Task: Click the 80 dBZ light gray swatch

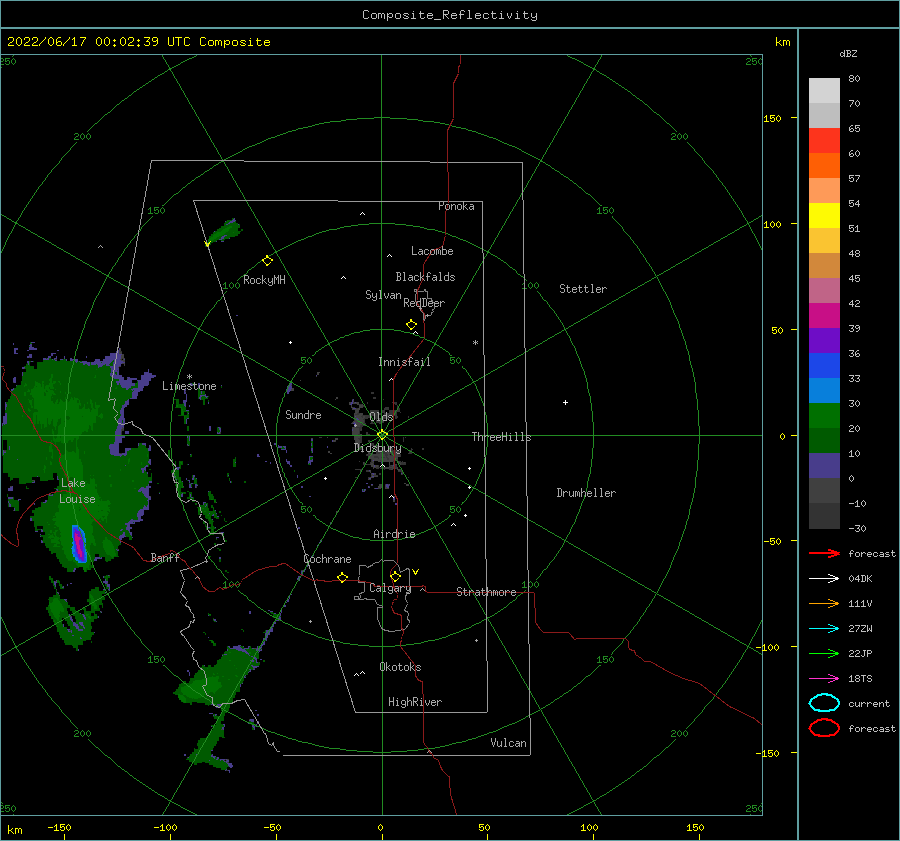Action: 824,91
